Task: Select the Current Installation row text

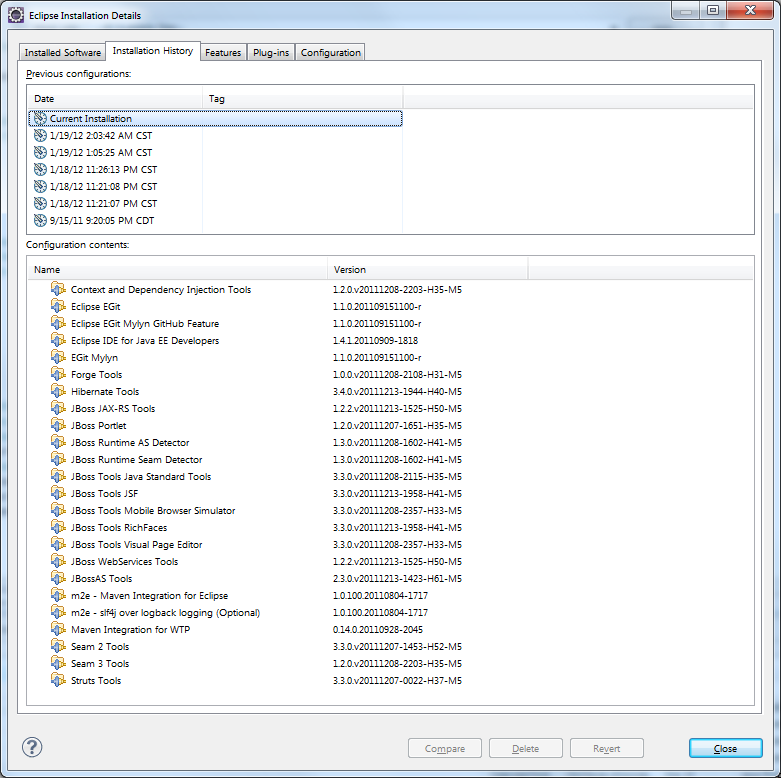Action: pyautogui.click(x=91, y=119)
